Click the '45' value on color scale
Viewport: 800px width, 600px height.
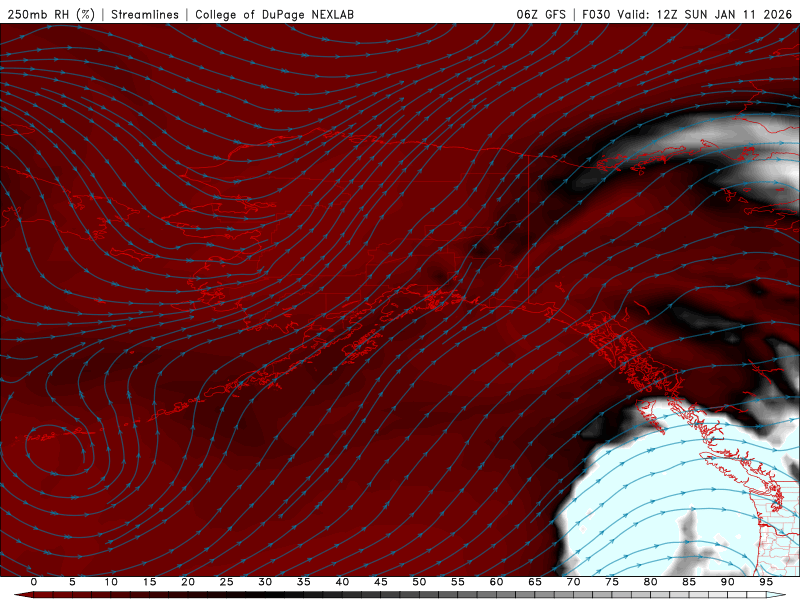coord(380,582)
